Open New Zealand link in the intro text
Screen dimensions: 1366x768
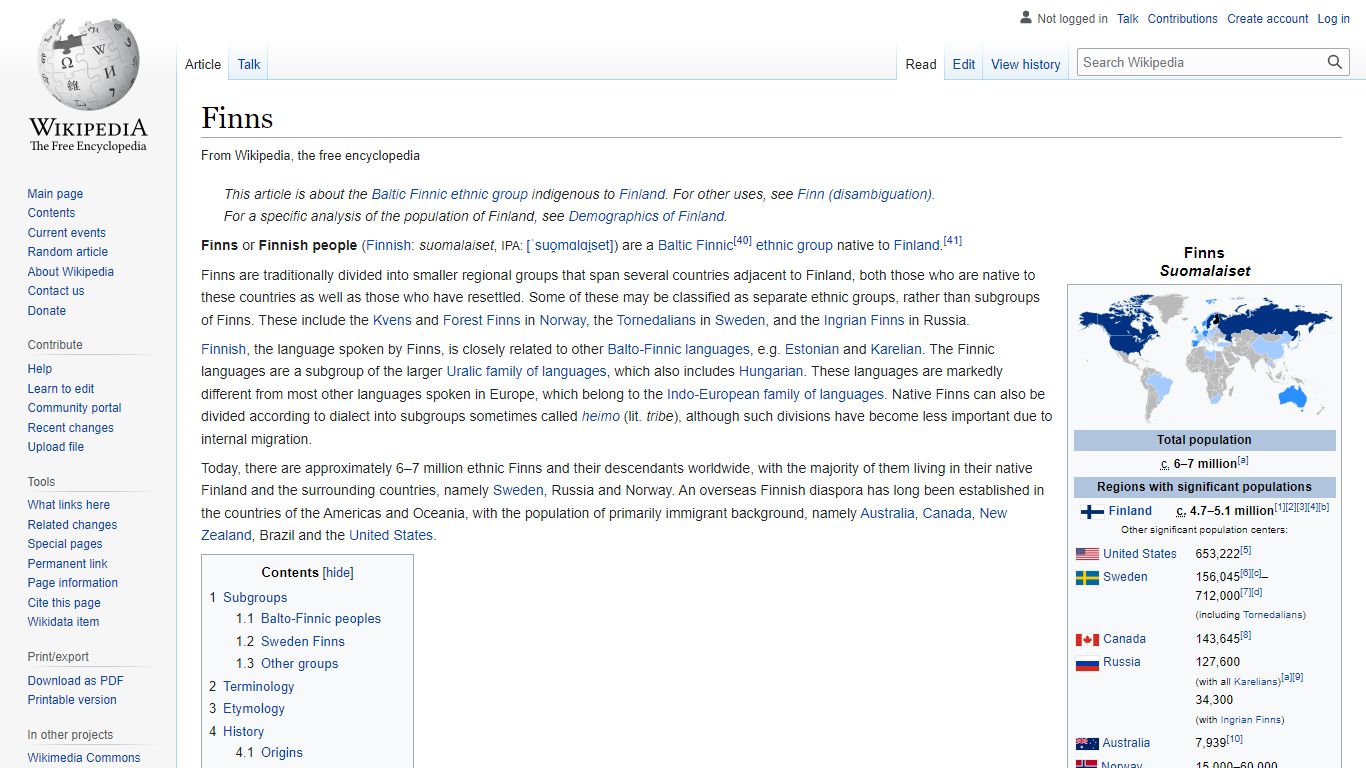tap(604, 524)
